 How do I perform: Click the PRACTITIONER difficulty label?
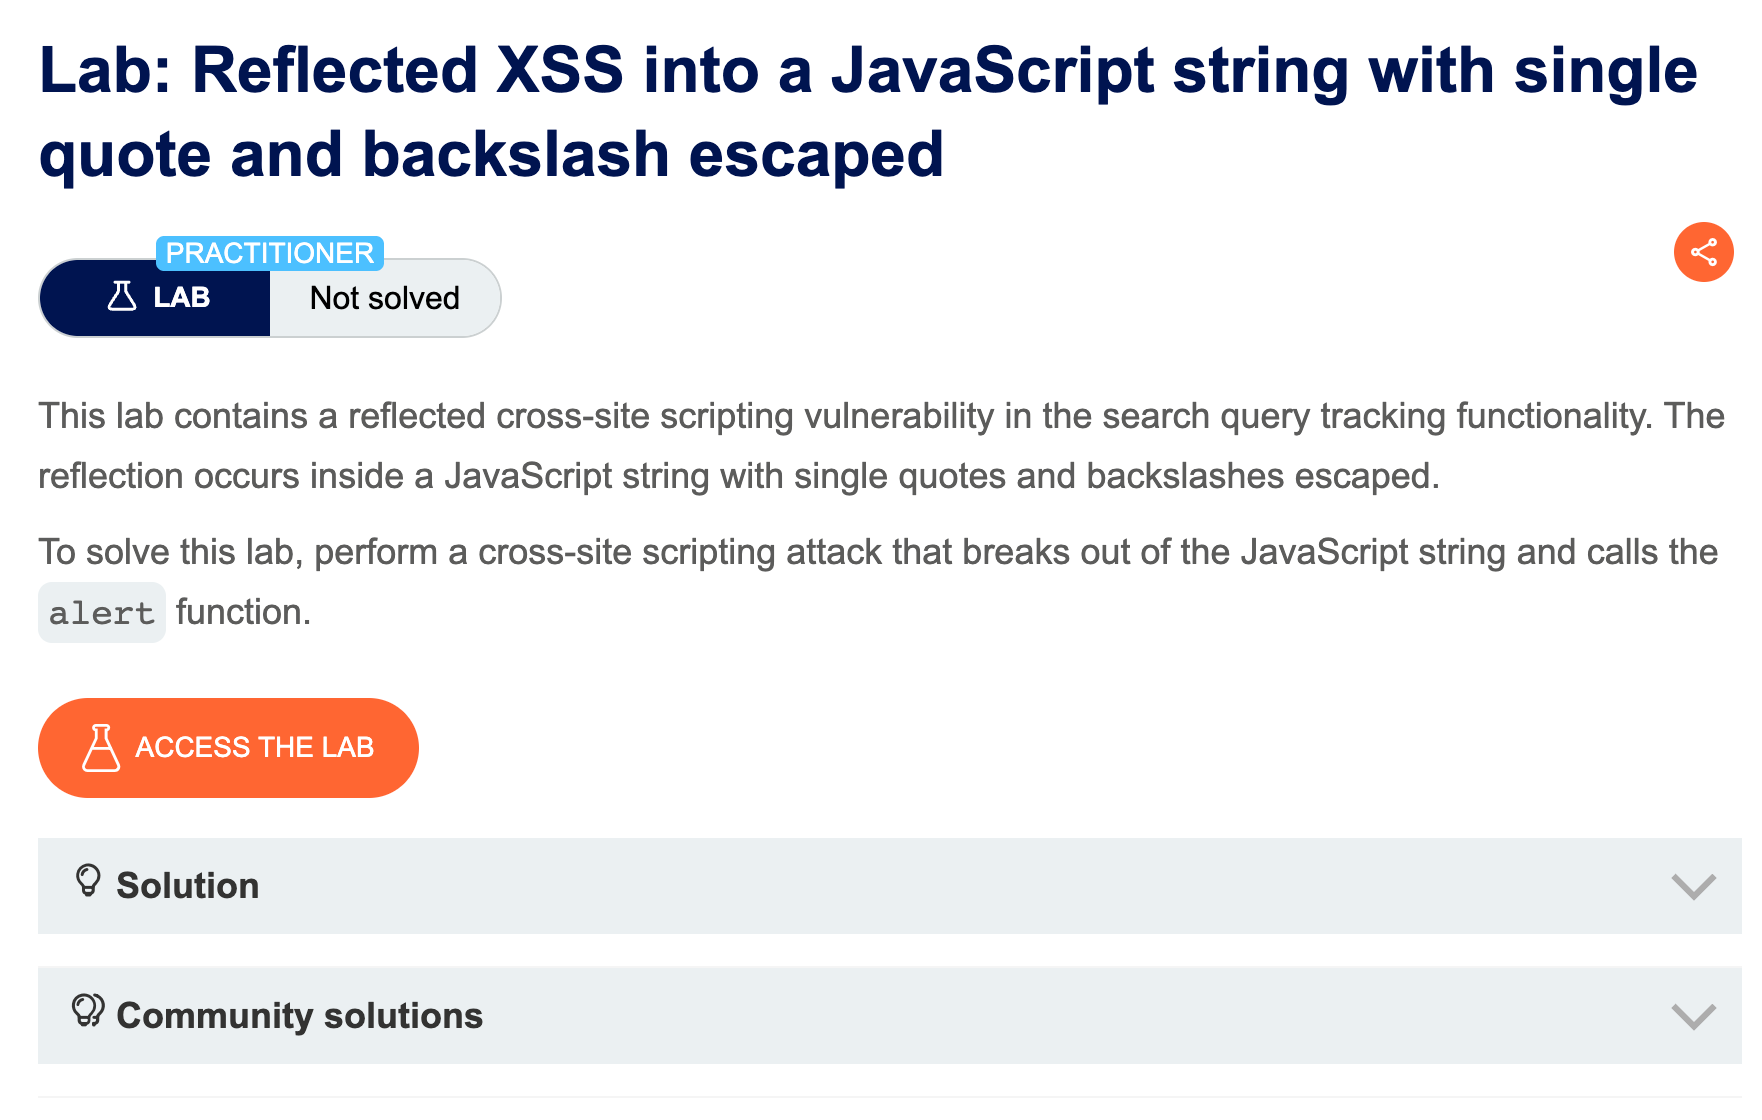[270, 253]
